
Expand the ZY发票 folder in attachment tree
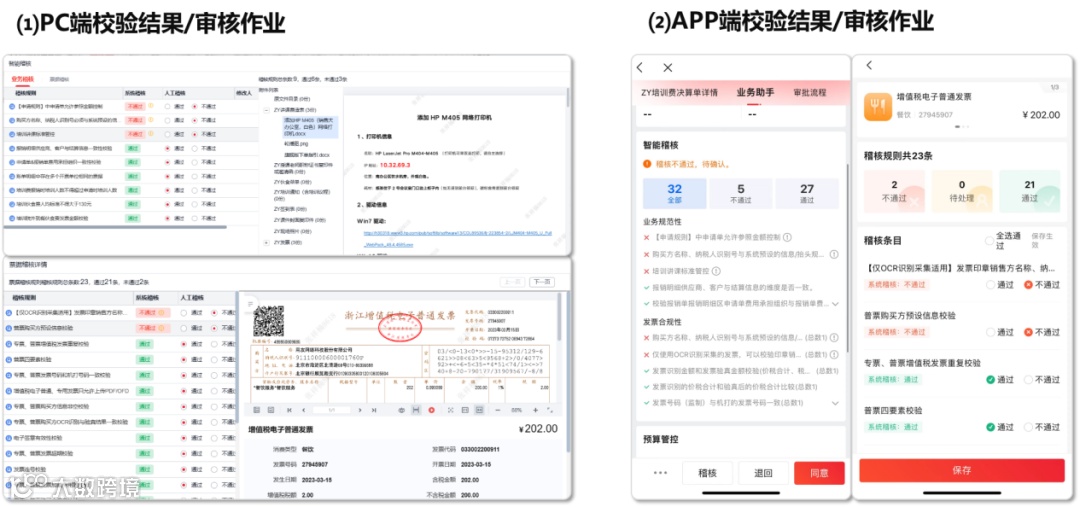267,242
